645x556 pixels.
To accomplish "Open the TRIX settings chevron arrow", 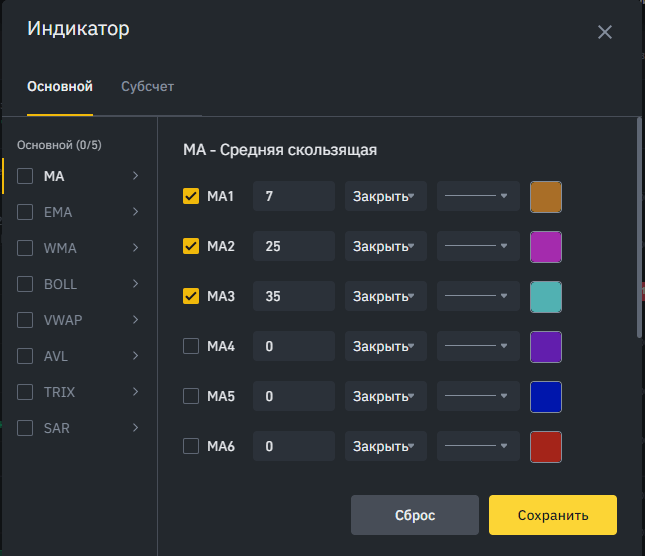I will [x=135, y=392].
